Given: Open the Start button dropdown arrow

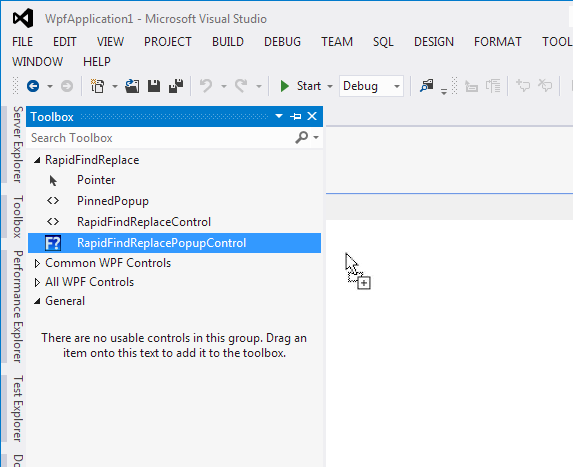Looking at the screenshot, I should 330,87.
